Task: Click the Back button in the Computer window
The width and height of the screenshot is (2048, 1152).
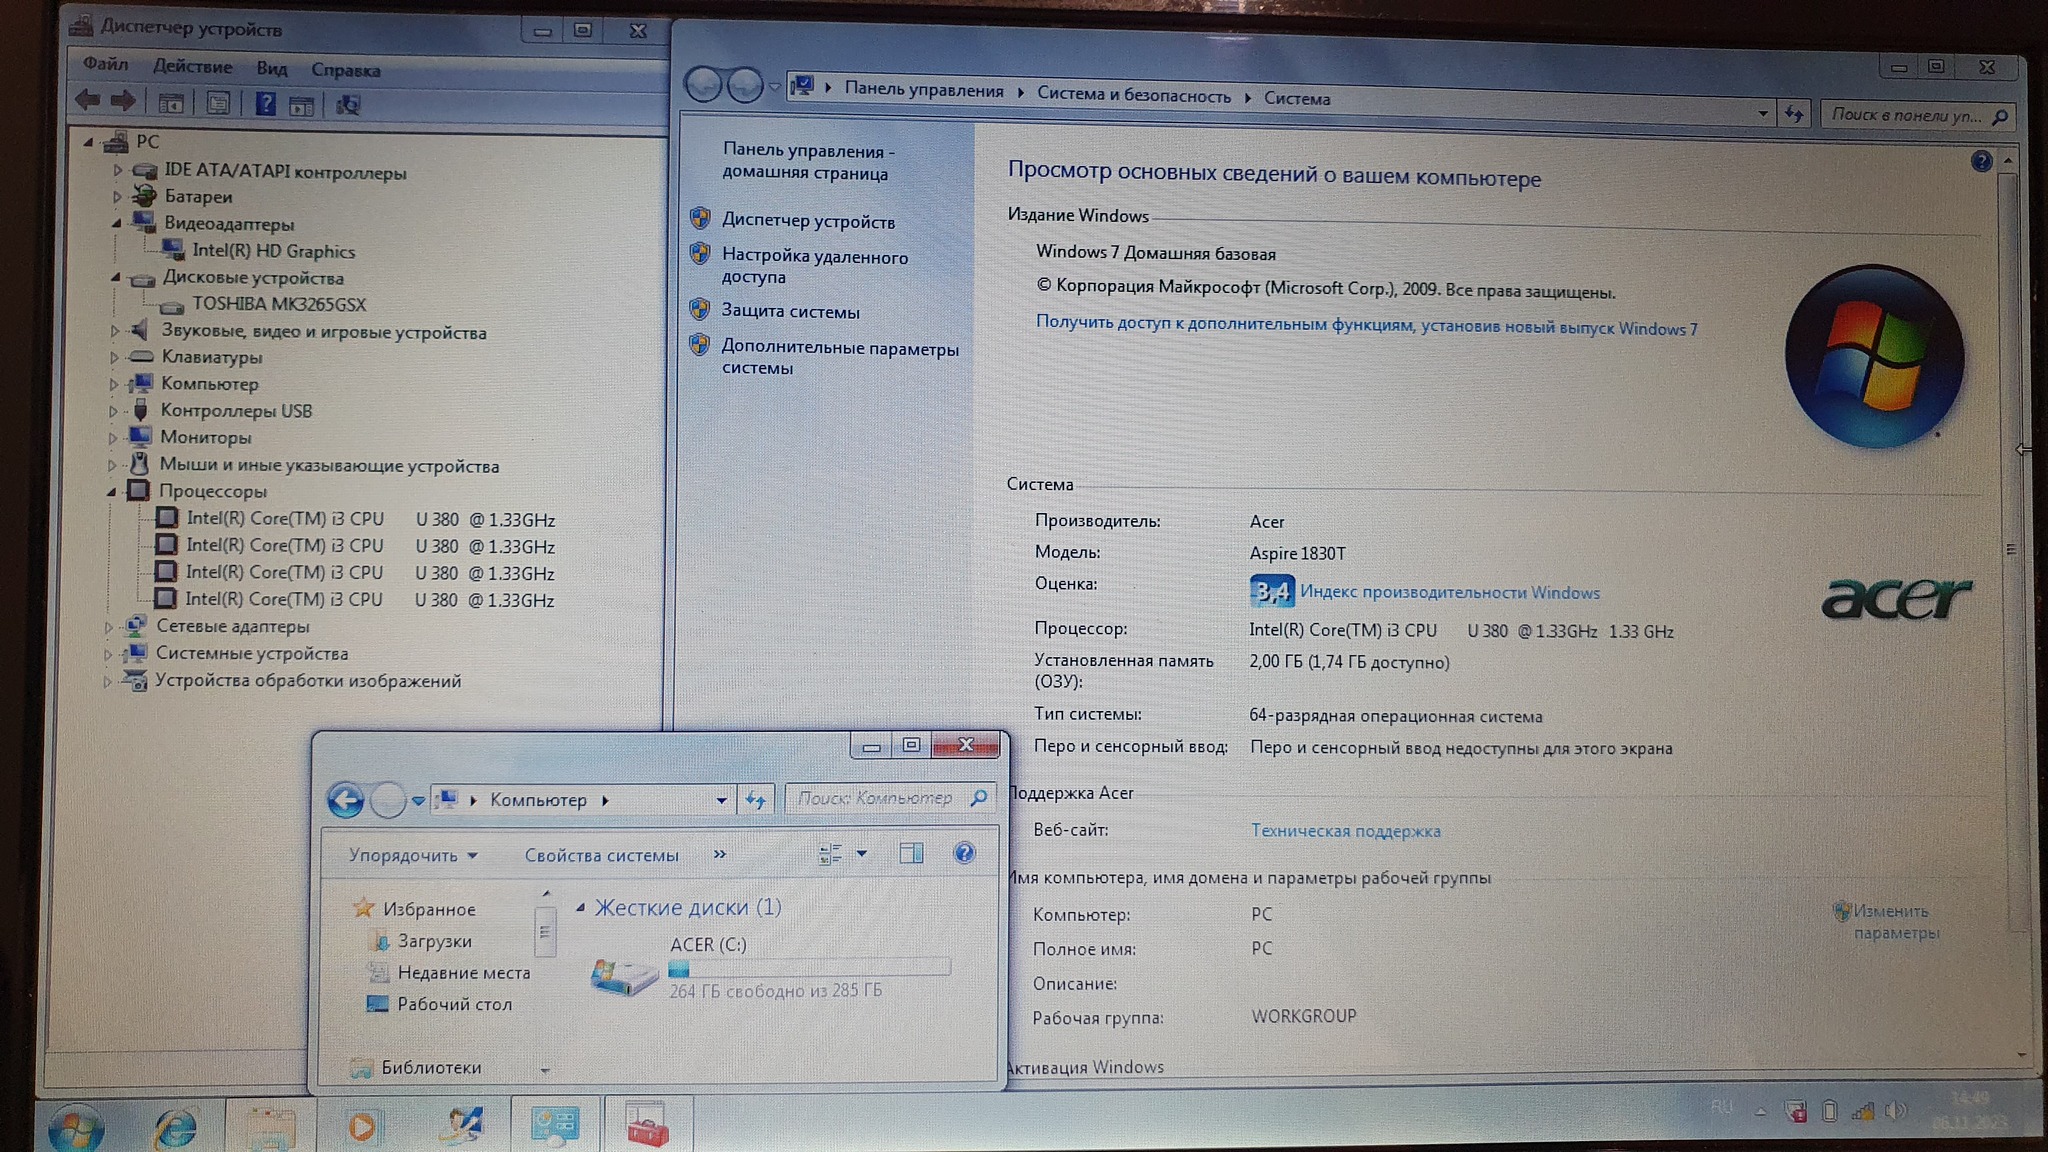Action: click(346, 800)
